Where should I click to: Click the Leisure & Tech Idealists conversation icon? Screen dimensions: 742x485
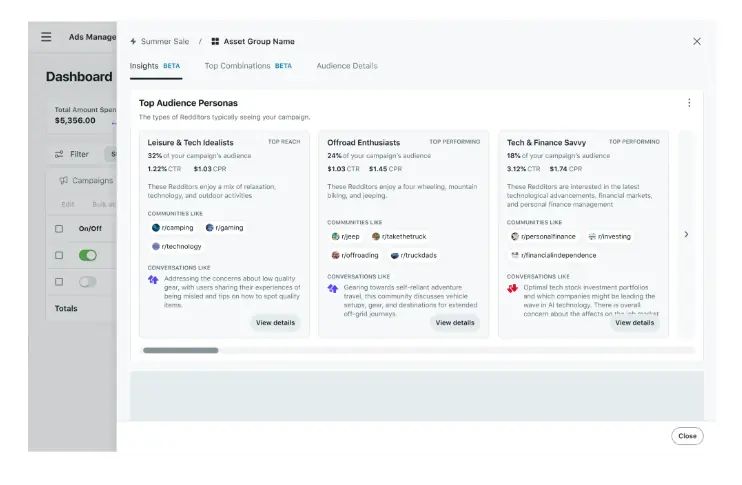click(153, 280)
